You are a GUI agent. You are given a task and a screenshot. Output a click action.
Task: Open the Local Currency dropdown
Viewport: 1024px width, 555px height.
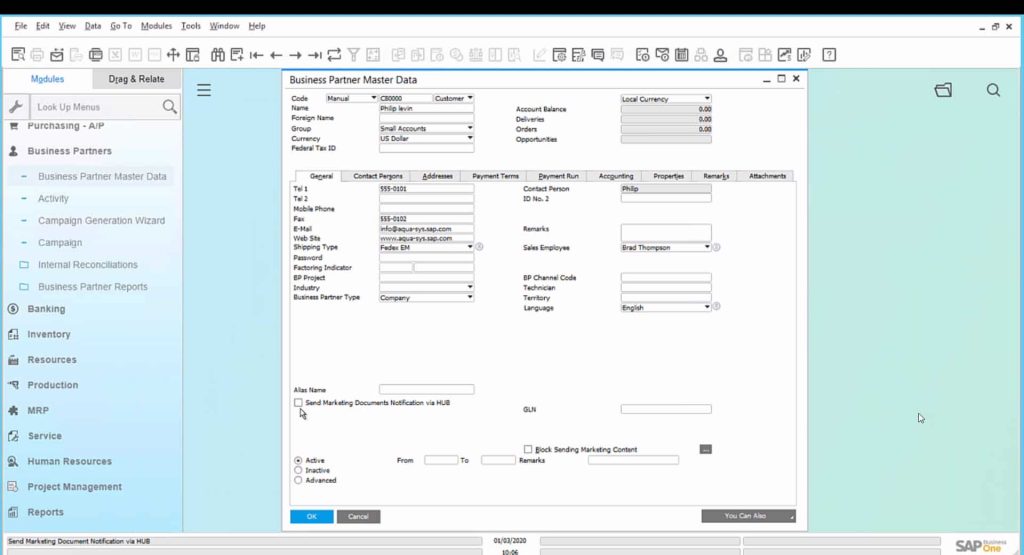(x=707, y=99)
